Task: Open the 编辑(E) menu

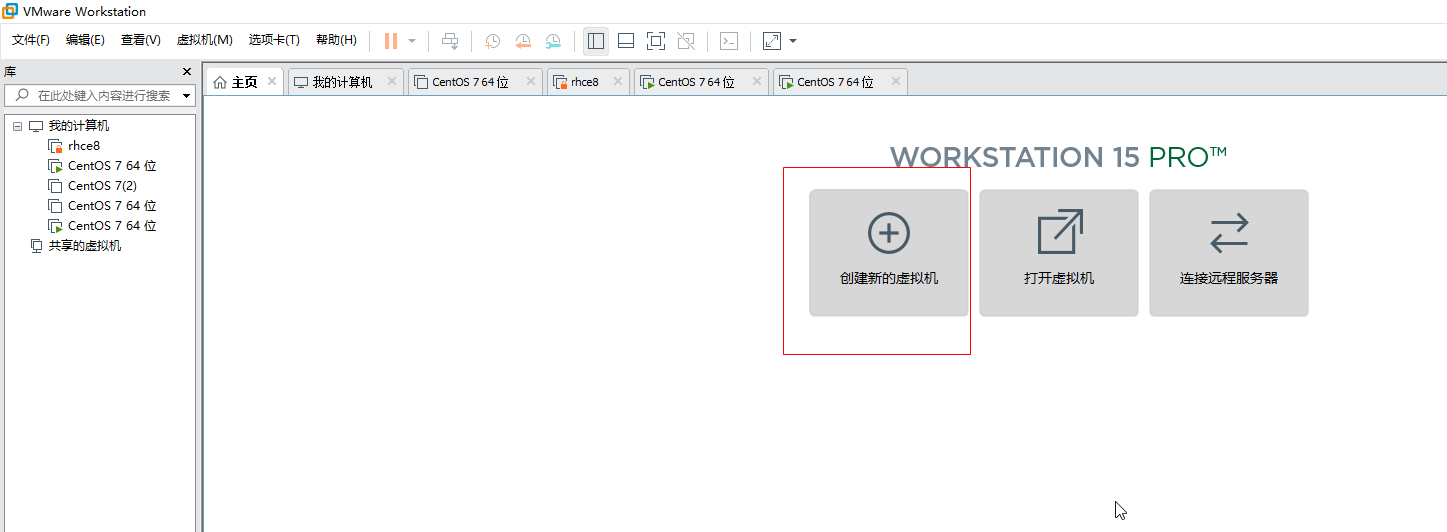Action: 85,40
